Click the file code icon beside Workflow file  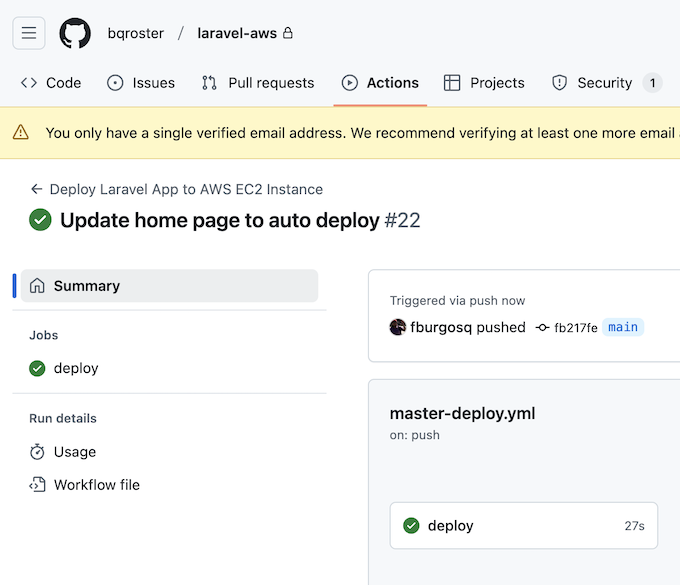(37, 485)
